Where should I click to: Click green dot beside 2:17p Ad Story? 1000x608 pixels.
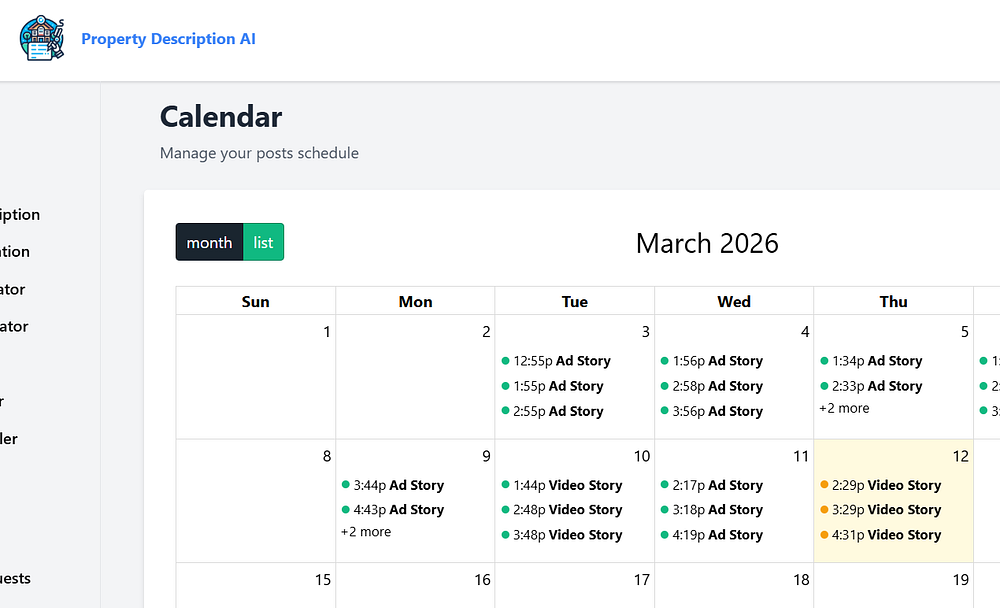coord(665,485)
